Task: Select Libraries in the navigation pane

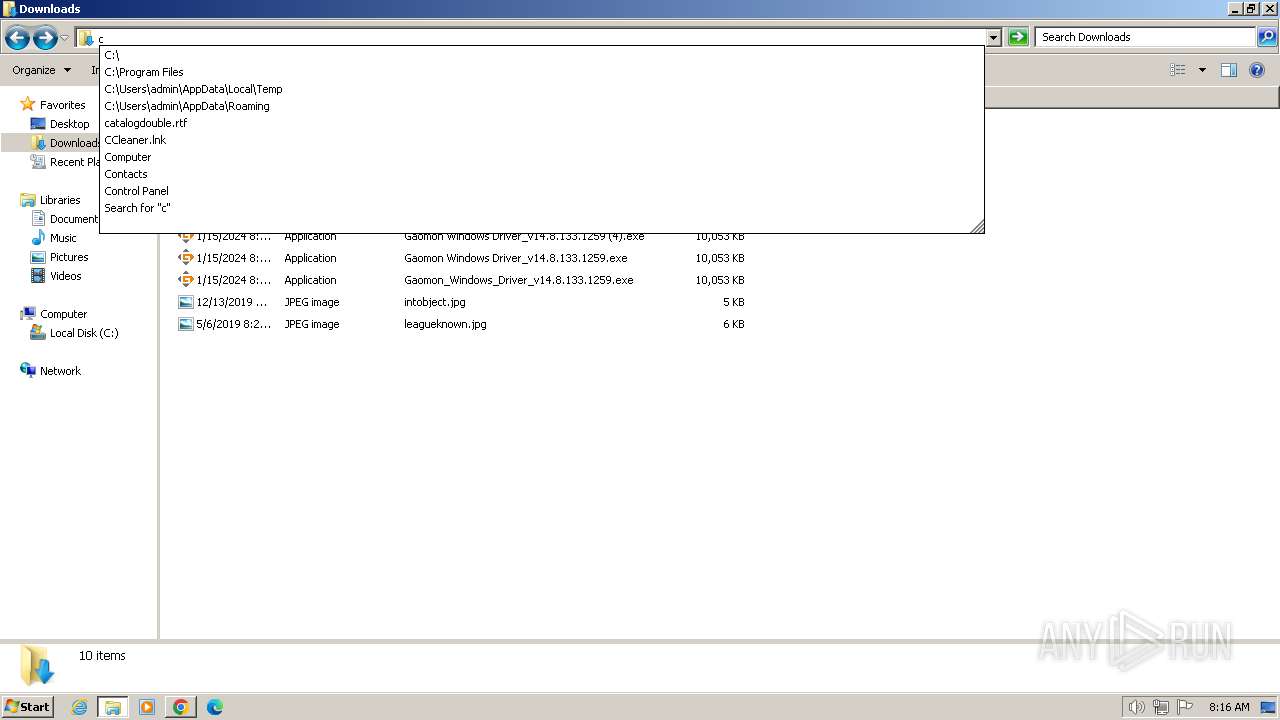Action: tap(60, 200)
